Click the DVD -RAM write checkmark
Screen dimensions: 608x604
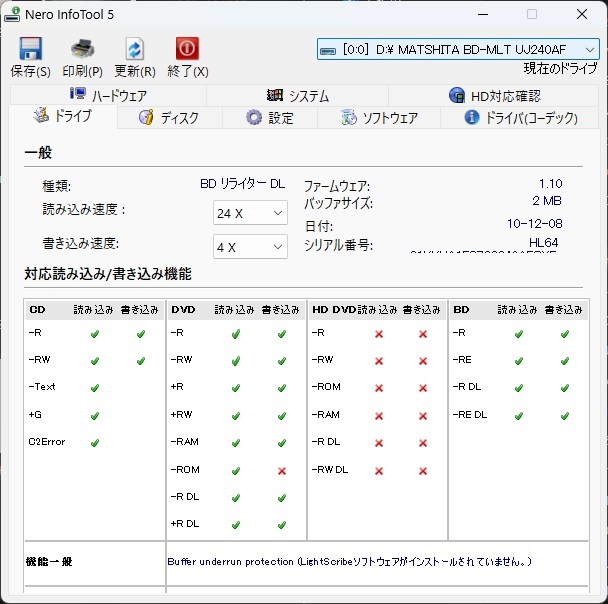[282, 443]
